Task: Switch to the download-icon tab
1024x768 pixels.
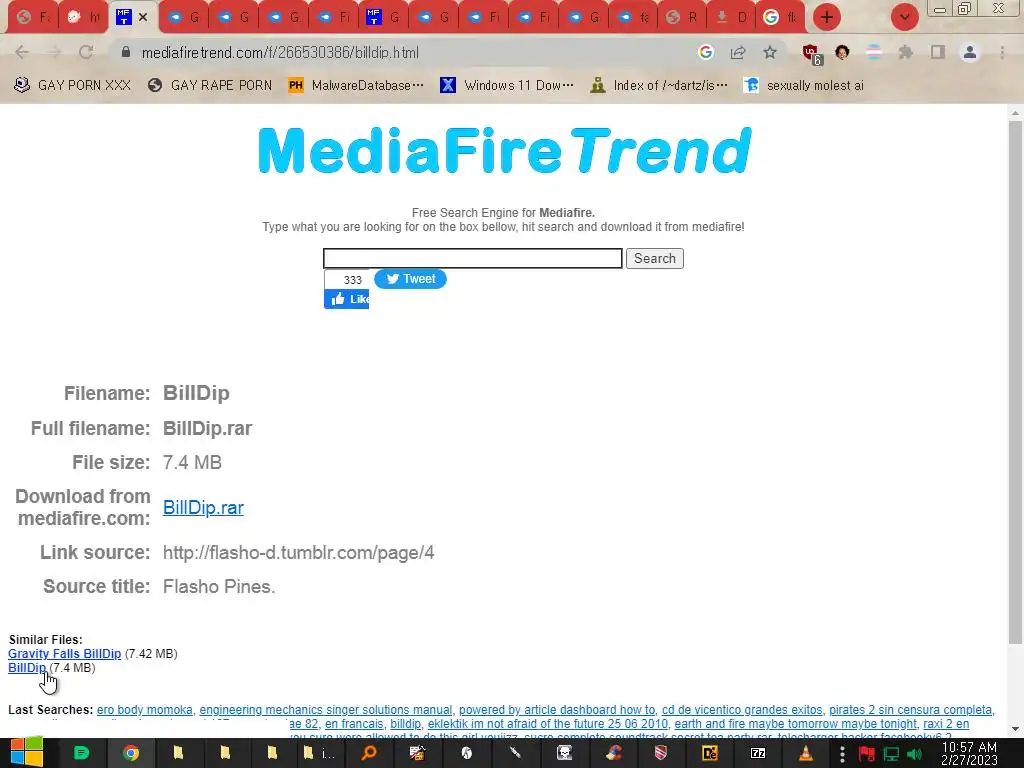Action: click(731, 17)
